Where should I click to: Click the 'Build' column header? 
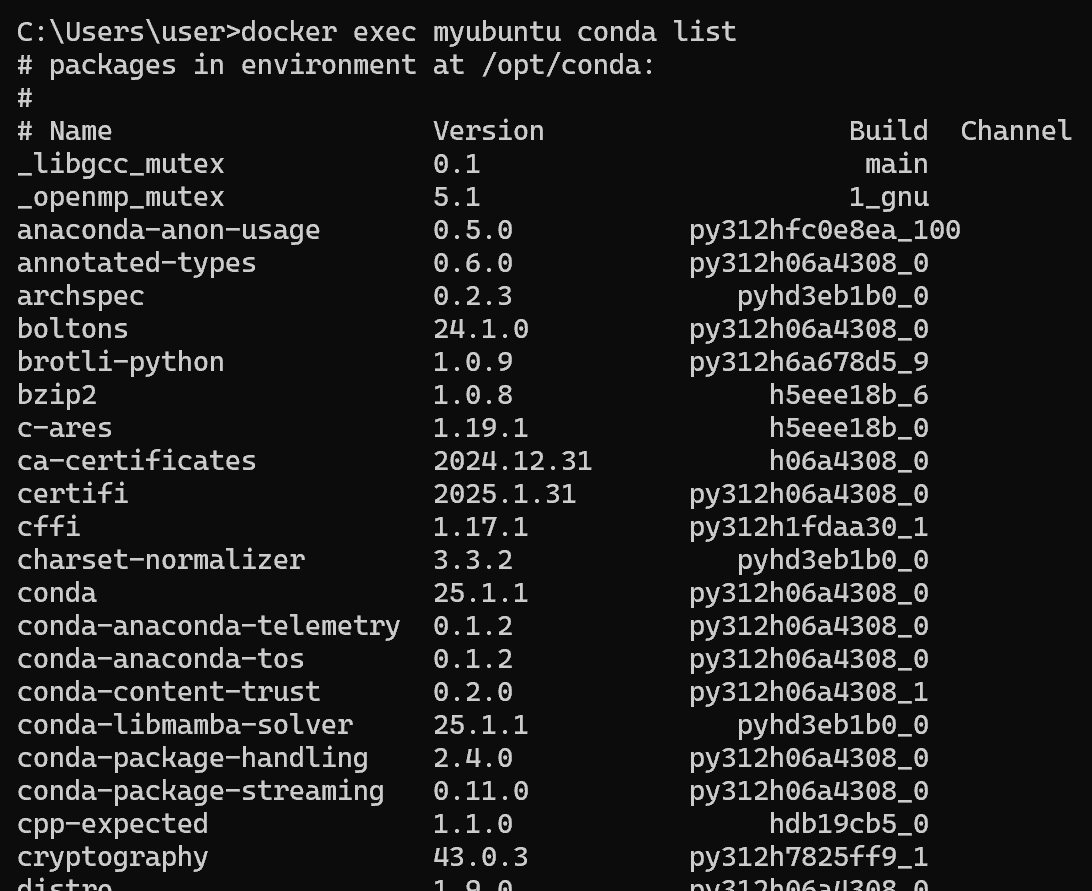pyautogui.click(x=888, y=131)
